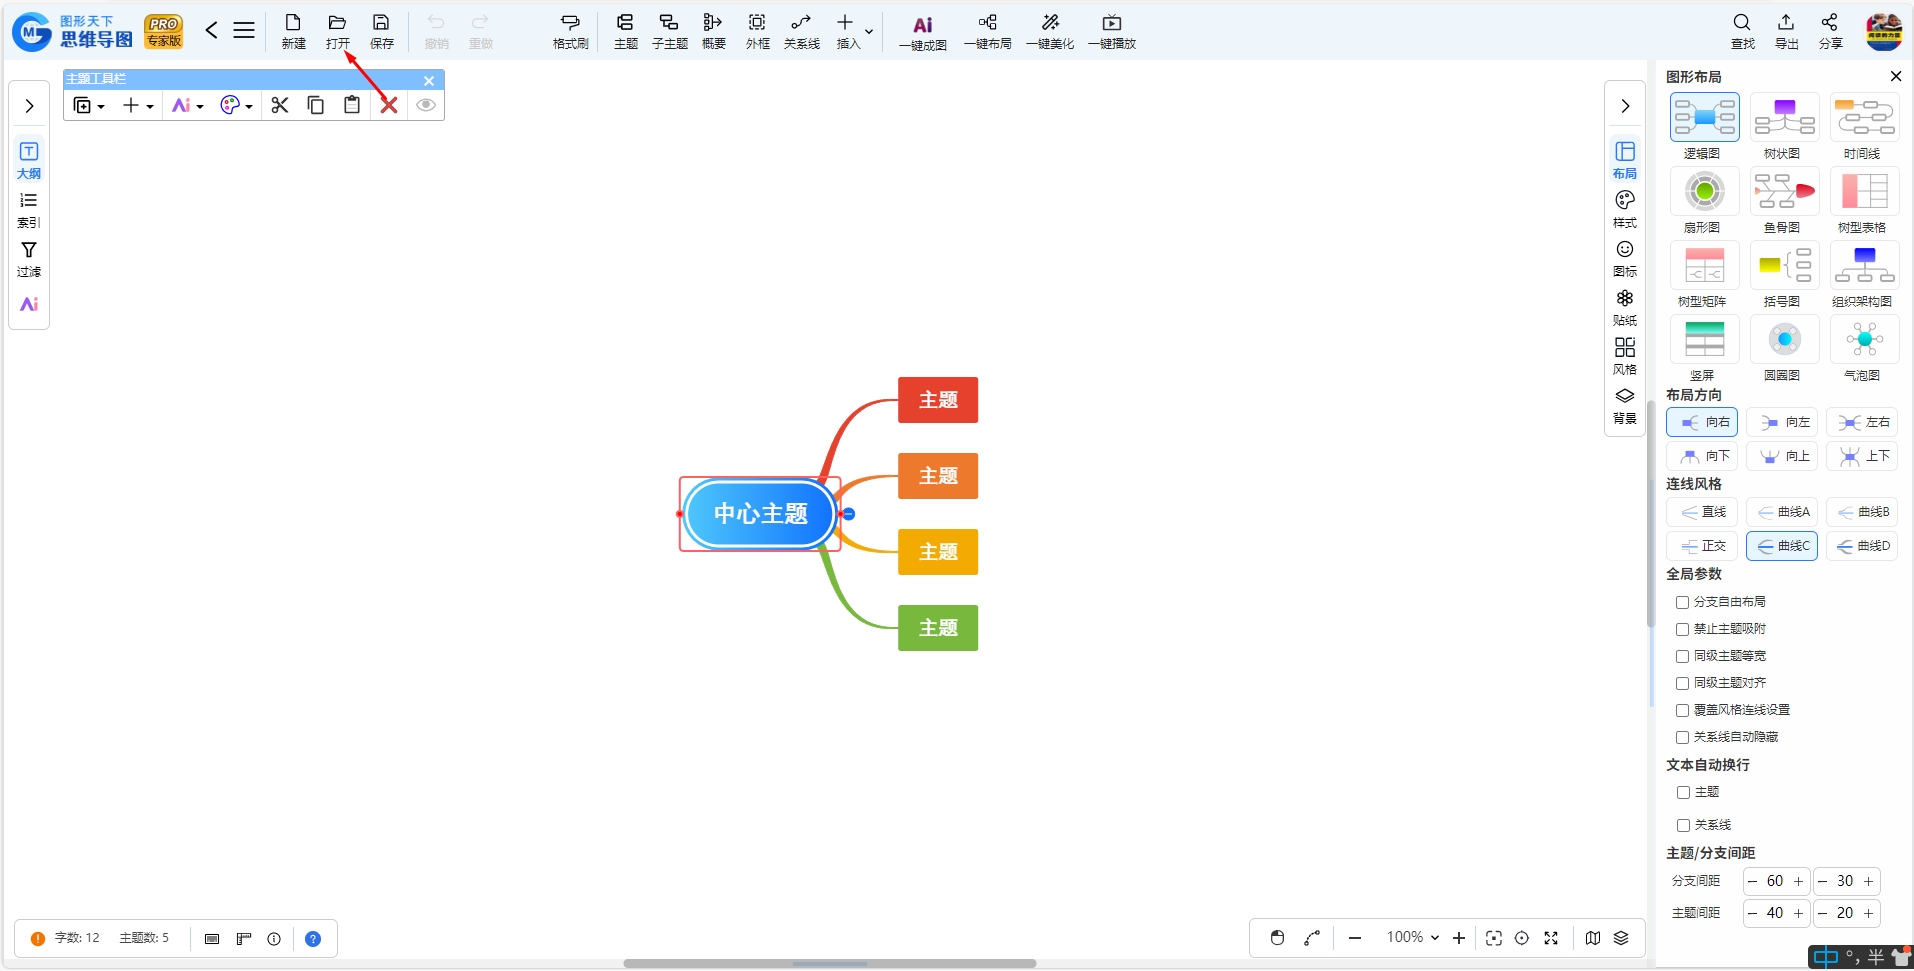Choose 直线 connector style
The width and height of the screenshot is (1914, 971).
pos(1702,512)
